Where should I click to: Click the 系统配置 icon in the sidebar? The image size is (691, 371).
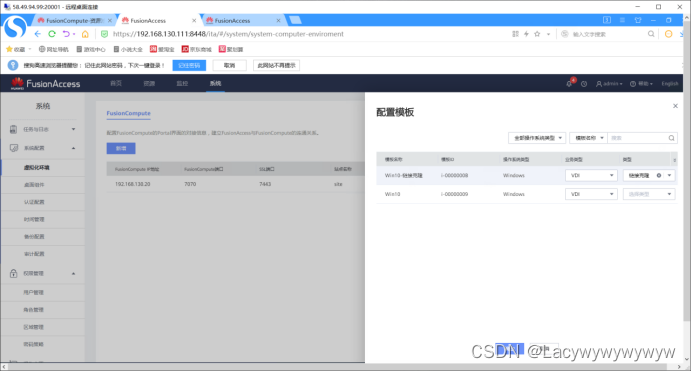tap(14, 148)
